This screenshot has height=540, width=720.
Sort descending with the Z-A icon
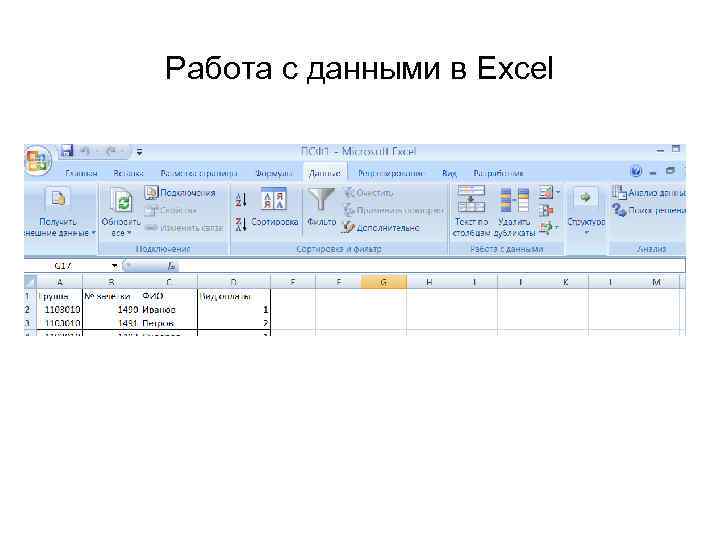click(x=241, y=224)
